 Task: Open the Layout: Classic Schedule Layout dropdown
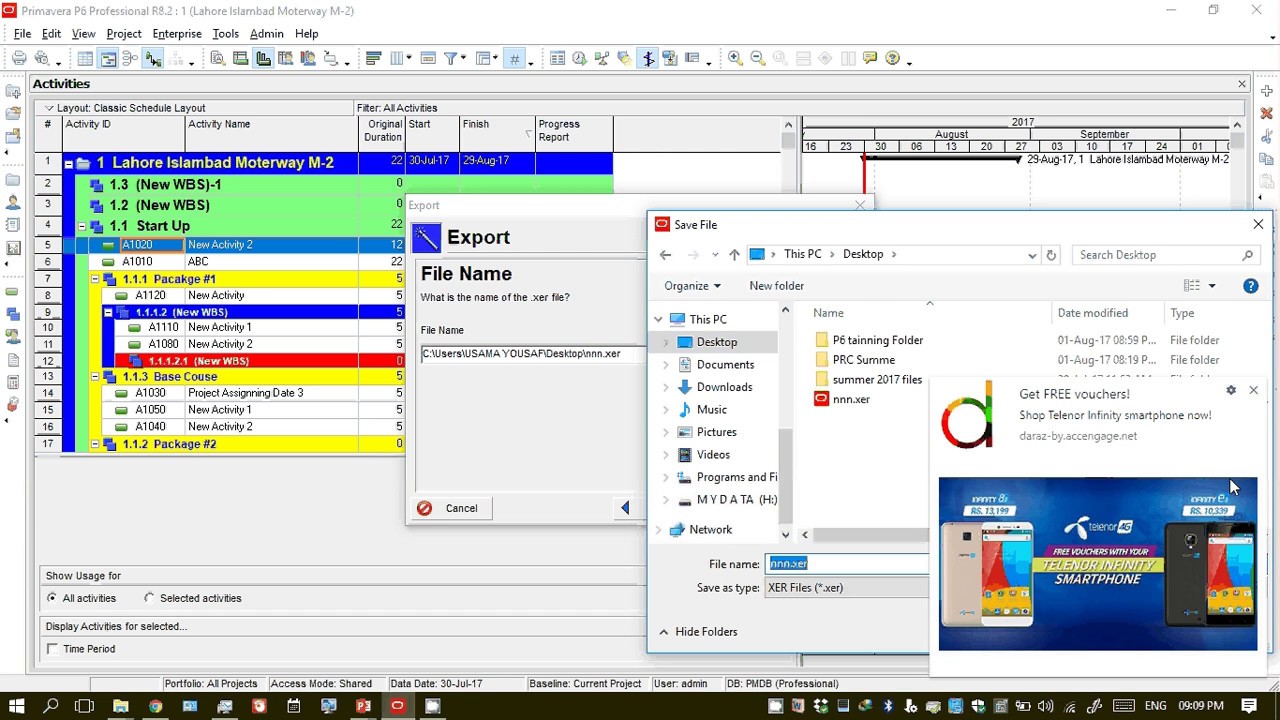pos(49,108)
